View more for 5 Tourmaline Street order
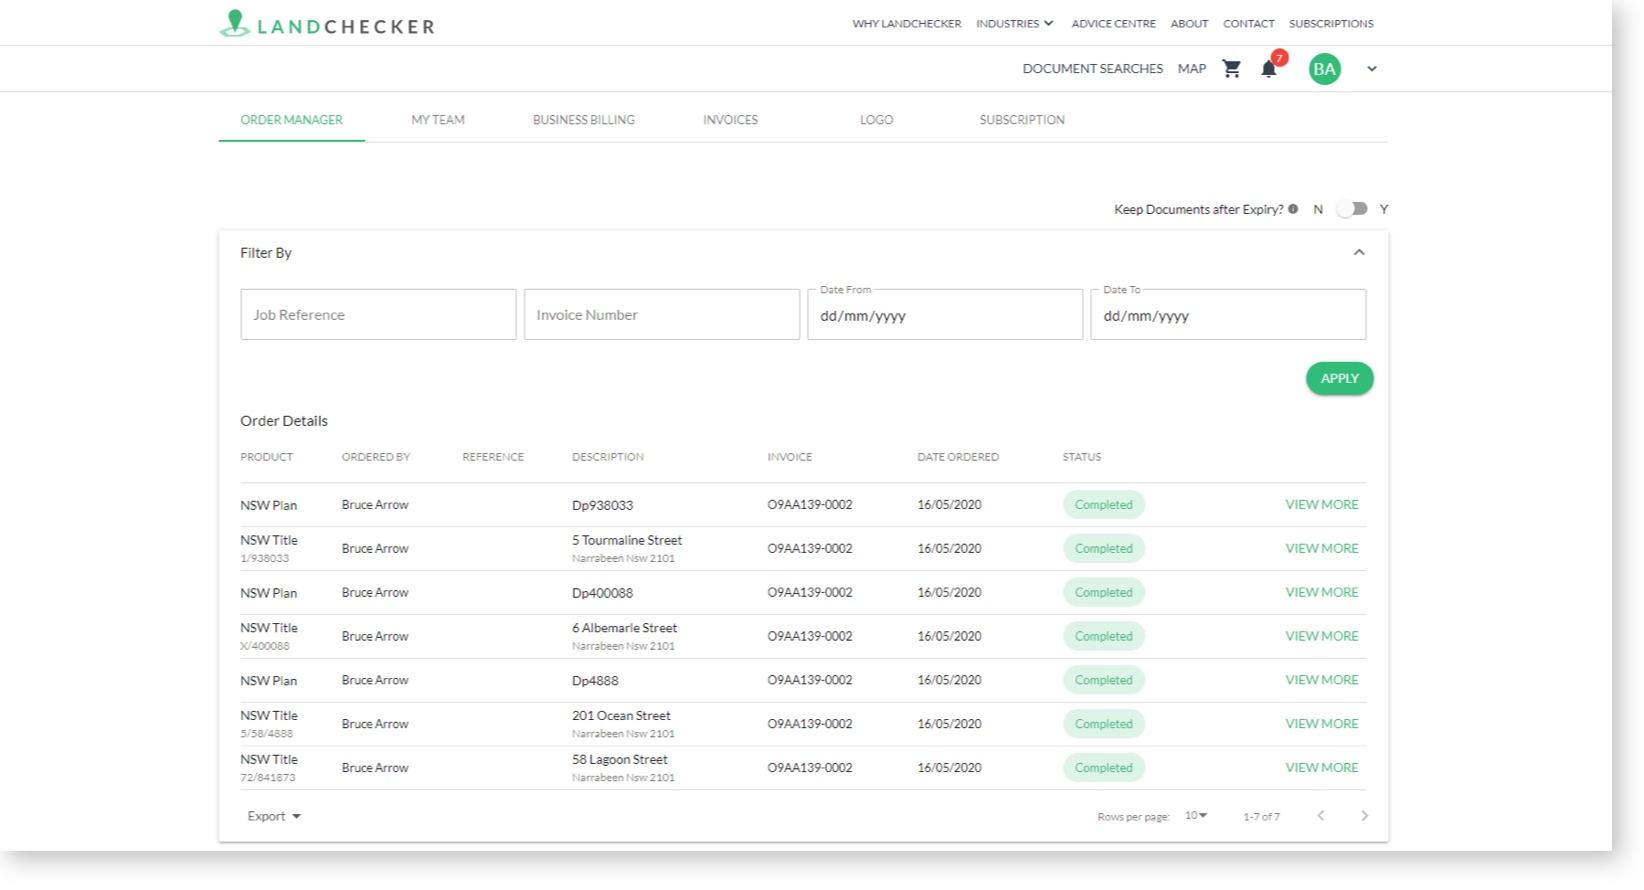1644x890 pixels. click(x=1321, y=549)
